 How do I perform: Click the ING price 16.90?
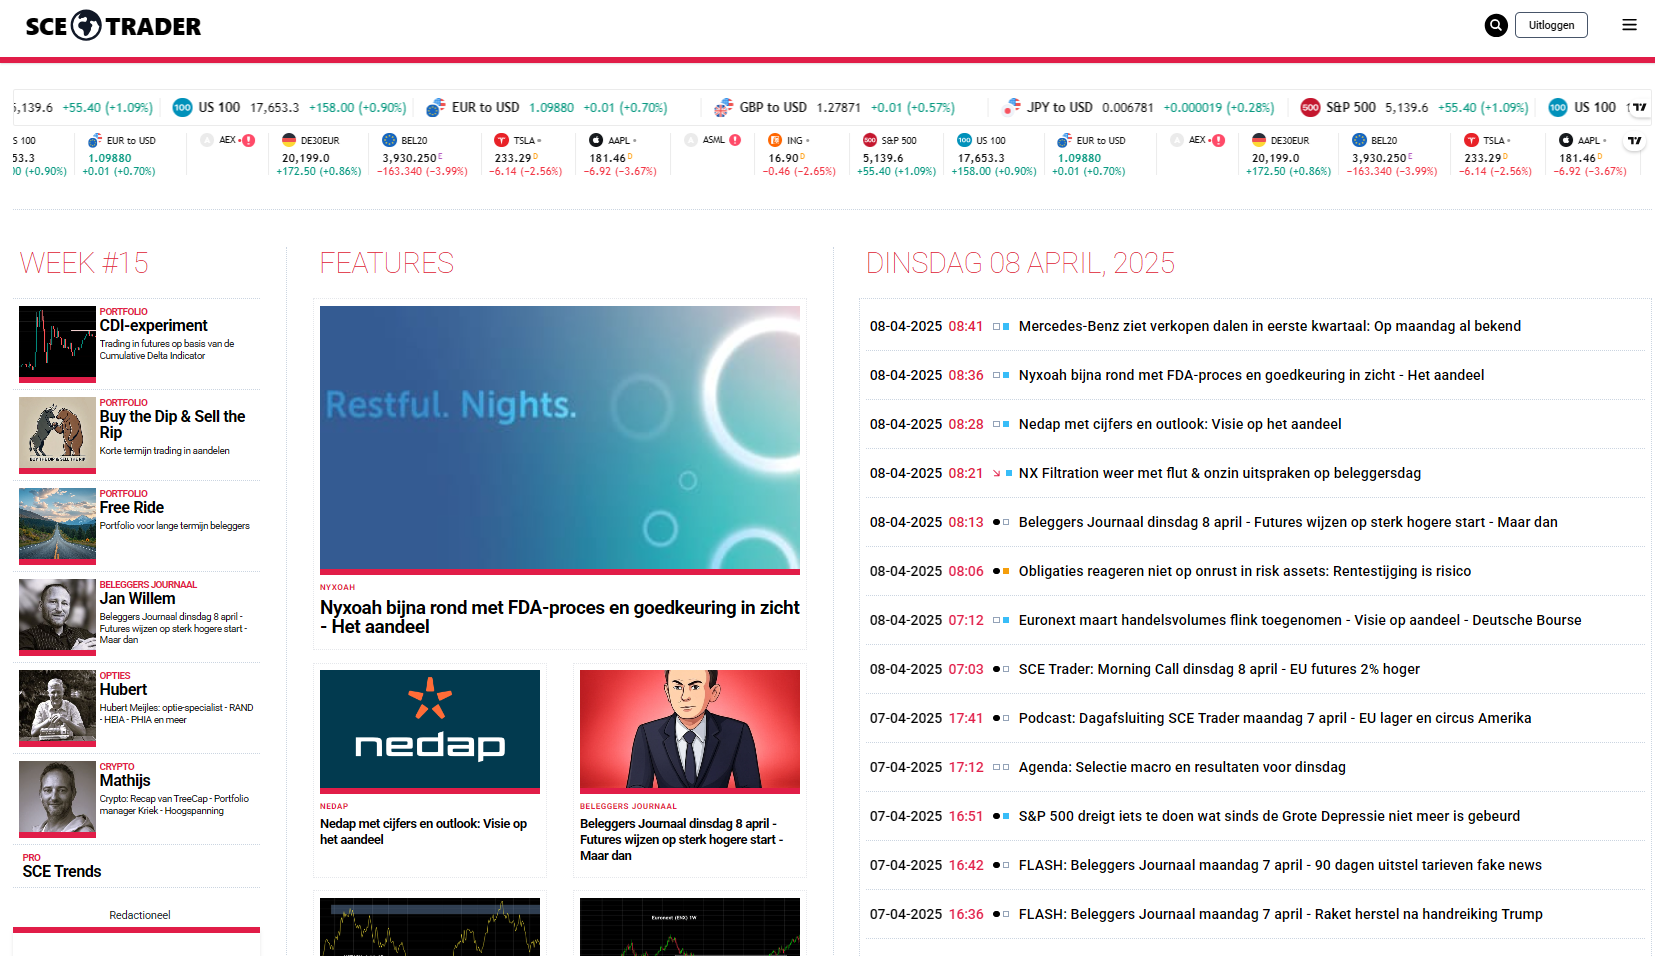tap(783, 158)
